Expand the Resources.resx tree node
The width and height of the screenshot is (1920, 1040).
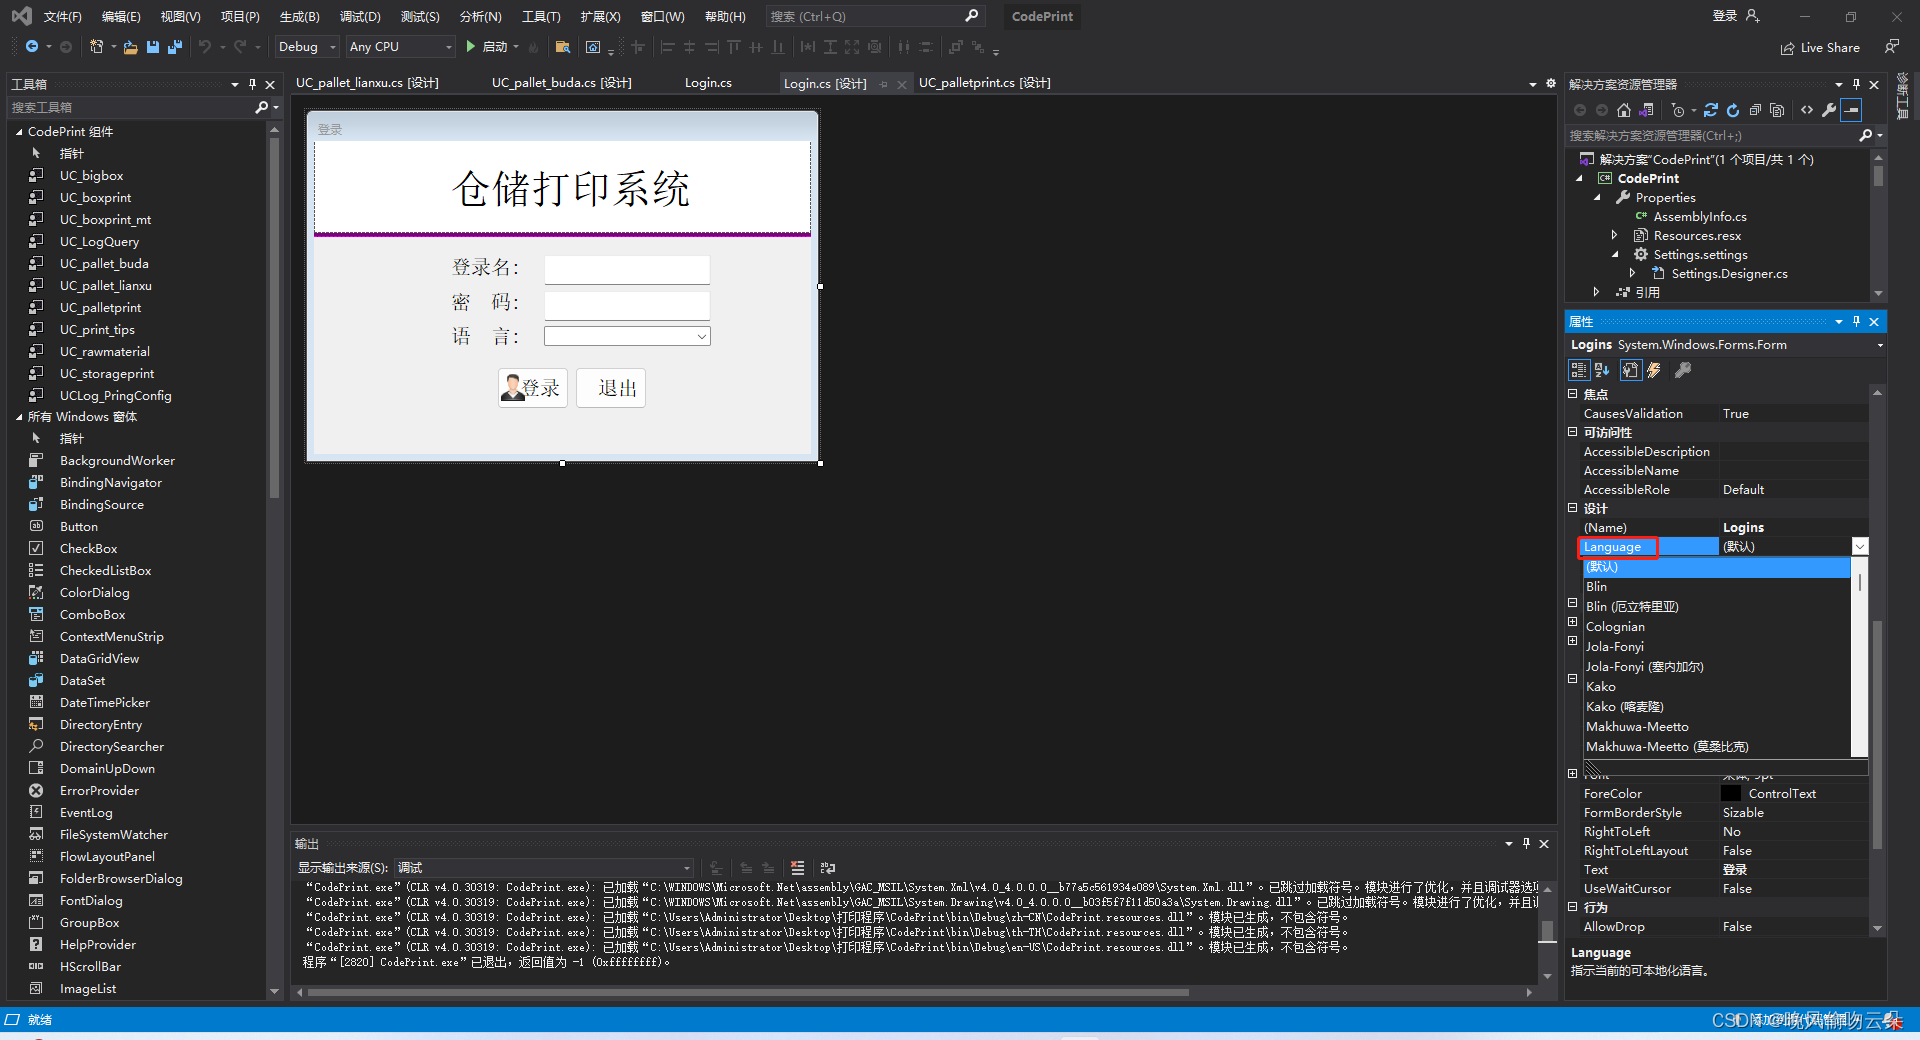[1614, 236]
